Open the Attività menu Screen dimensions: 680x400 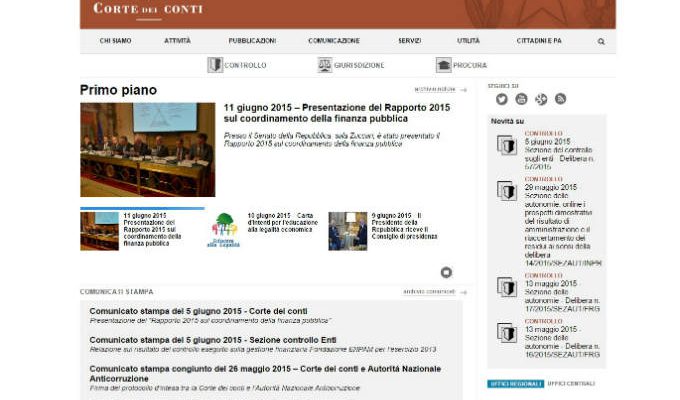(177, 41)
